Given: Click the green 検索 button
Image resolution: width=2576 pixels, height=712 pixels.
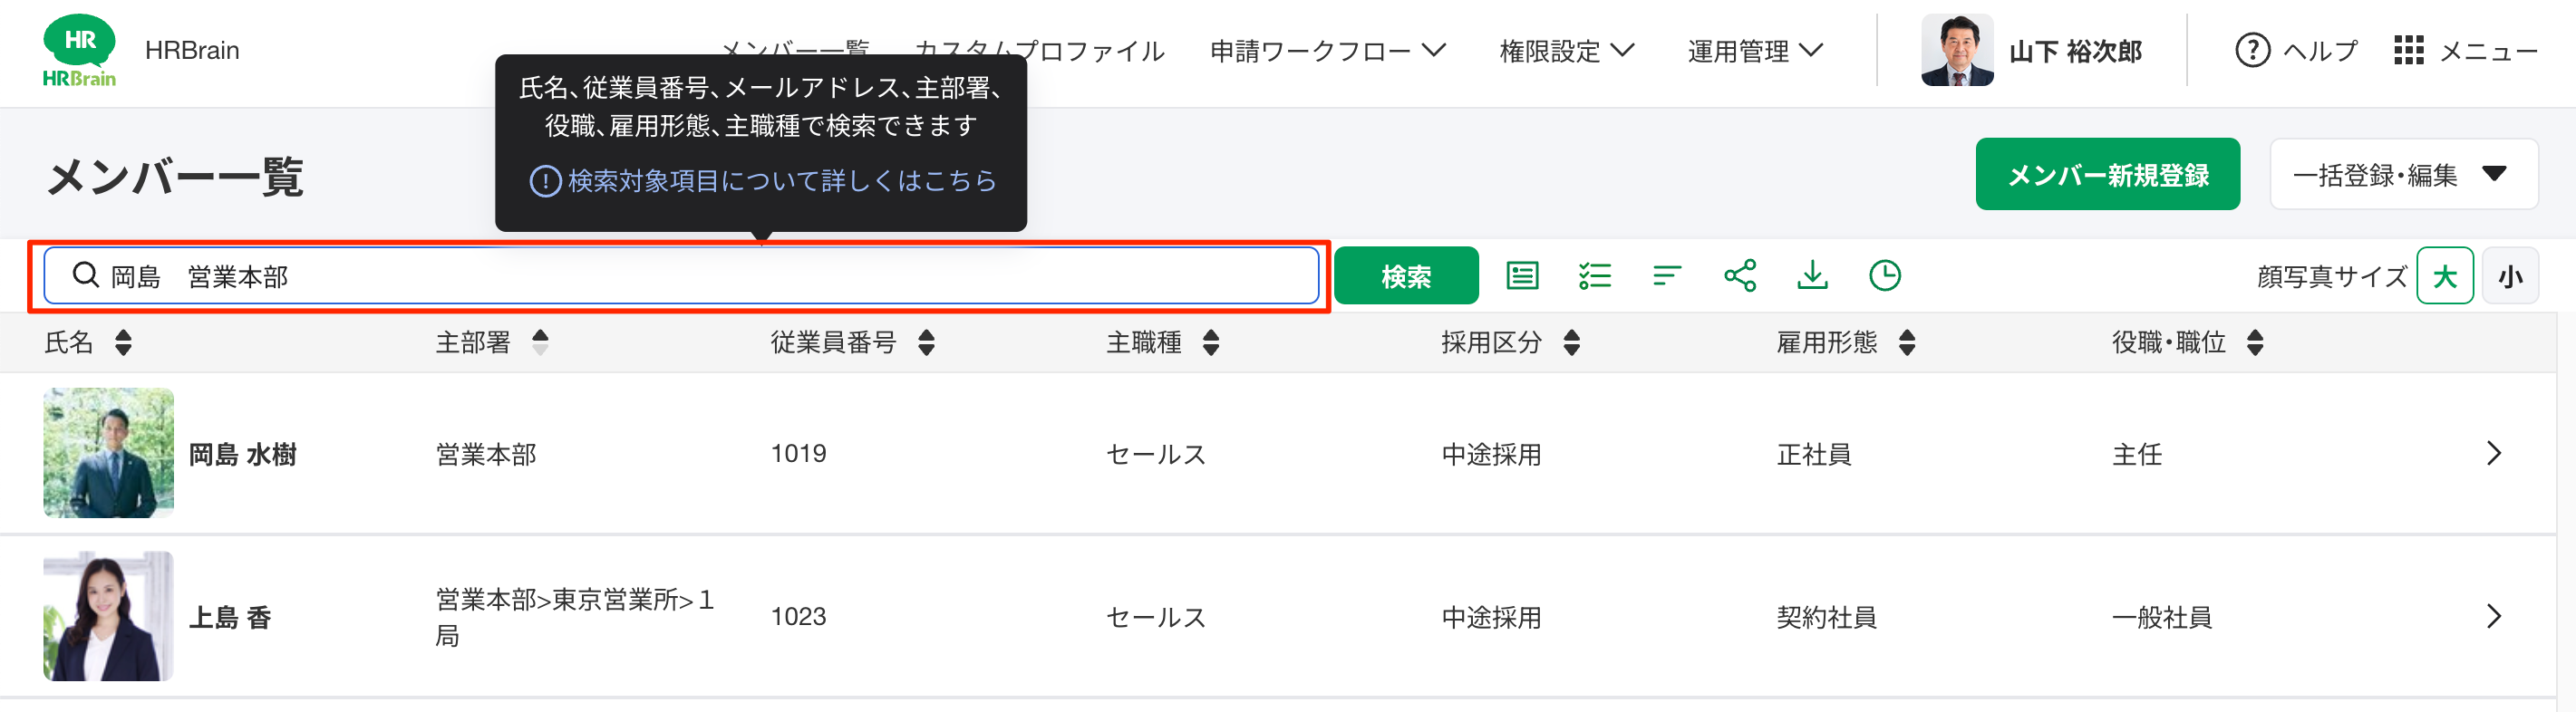Looking at the screenshot, I should point(1405,276).
